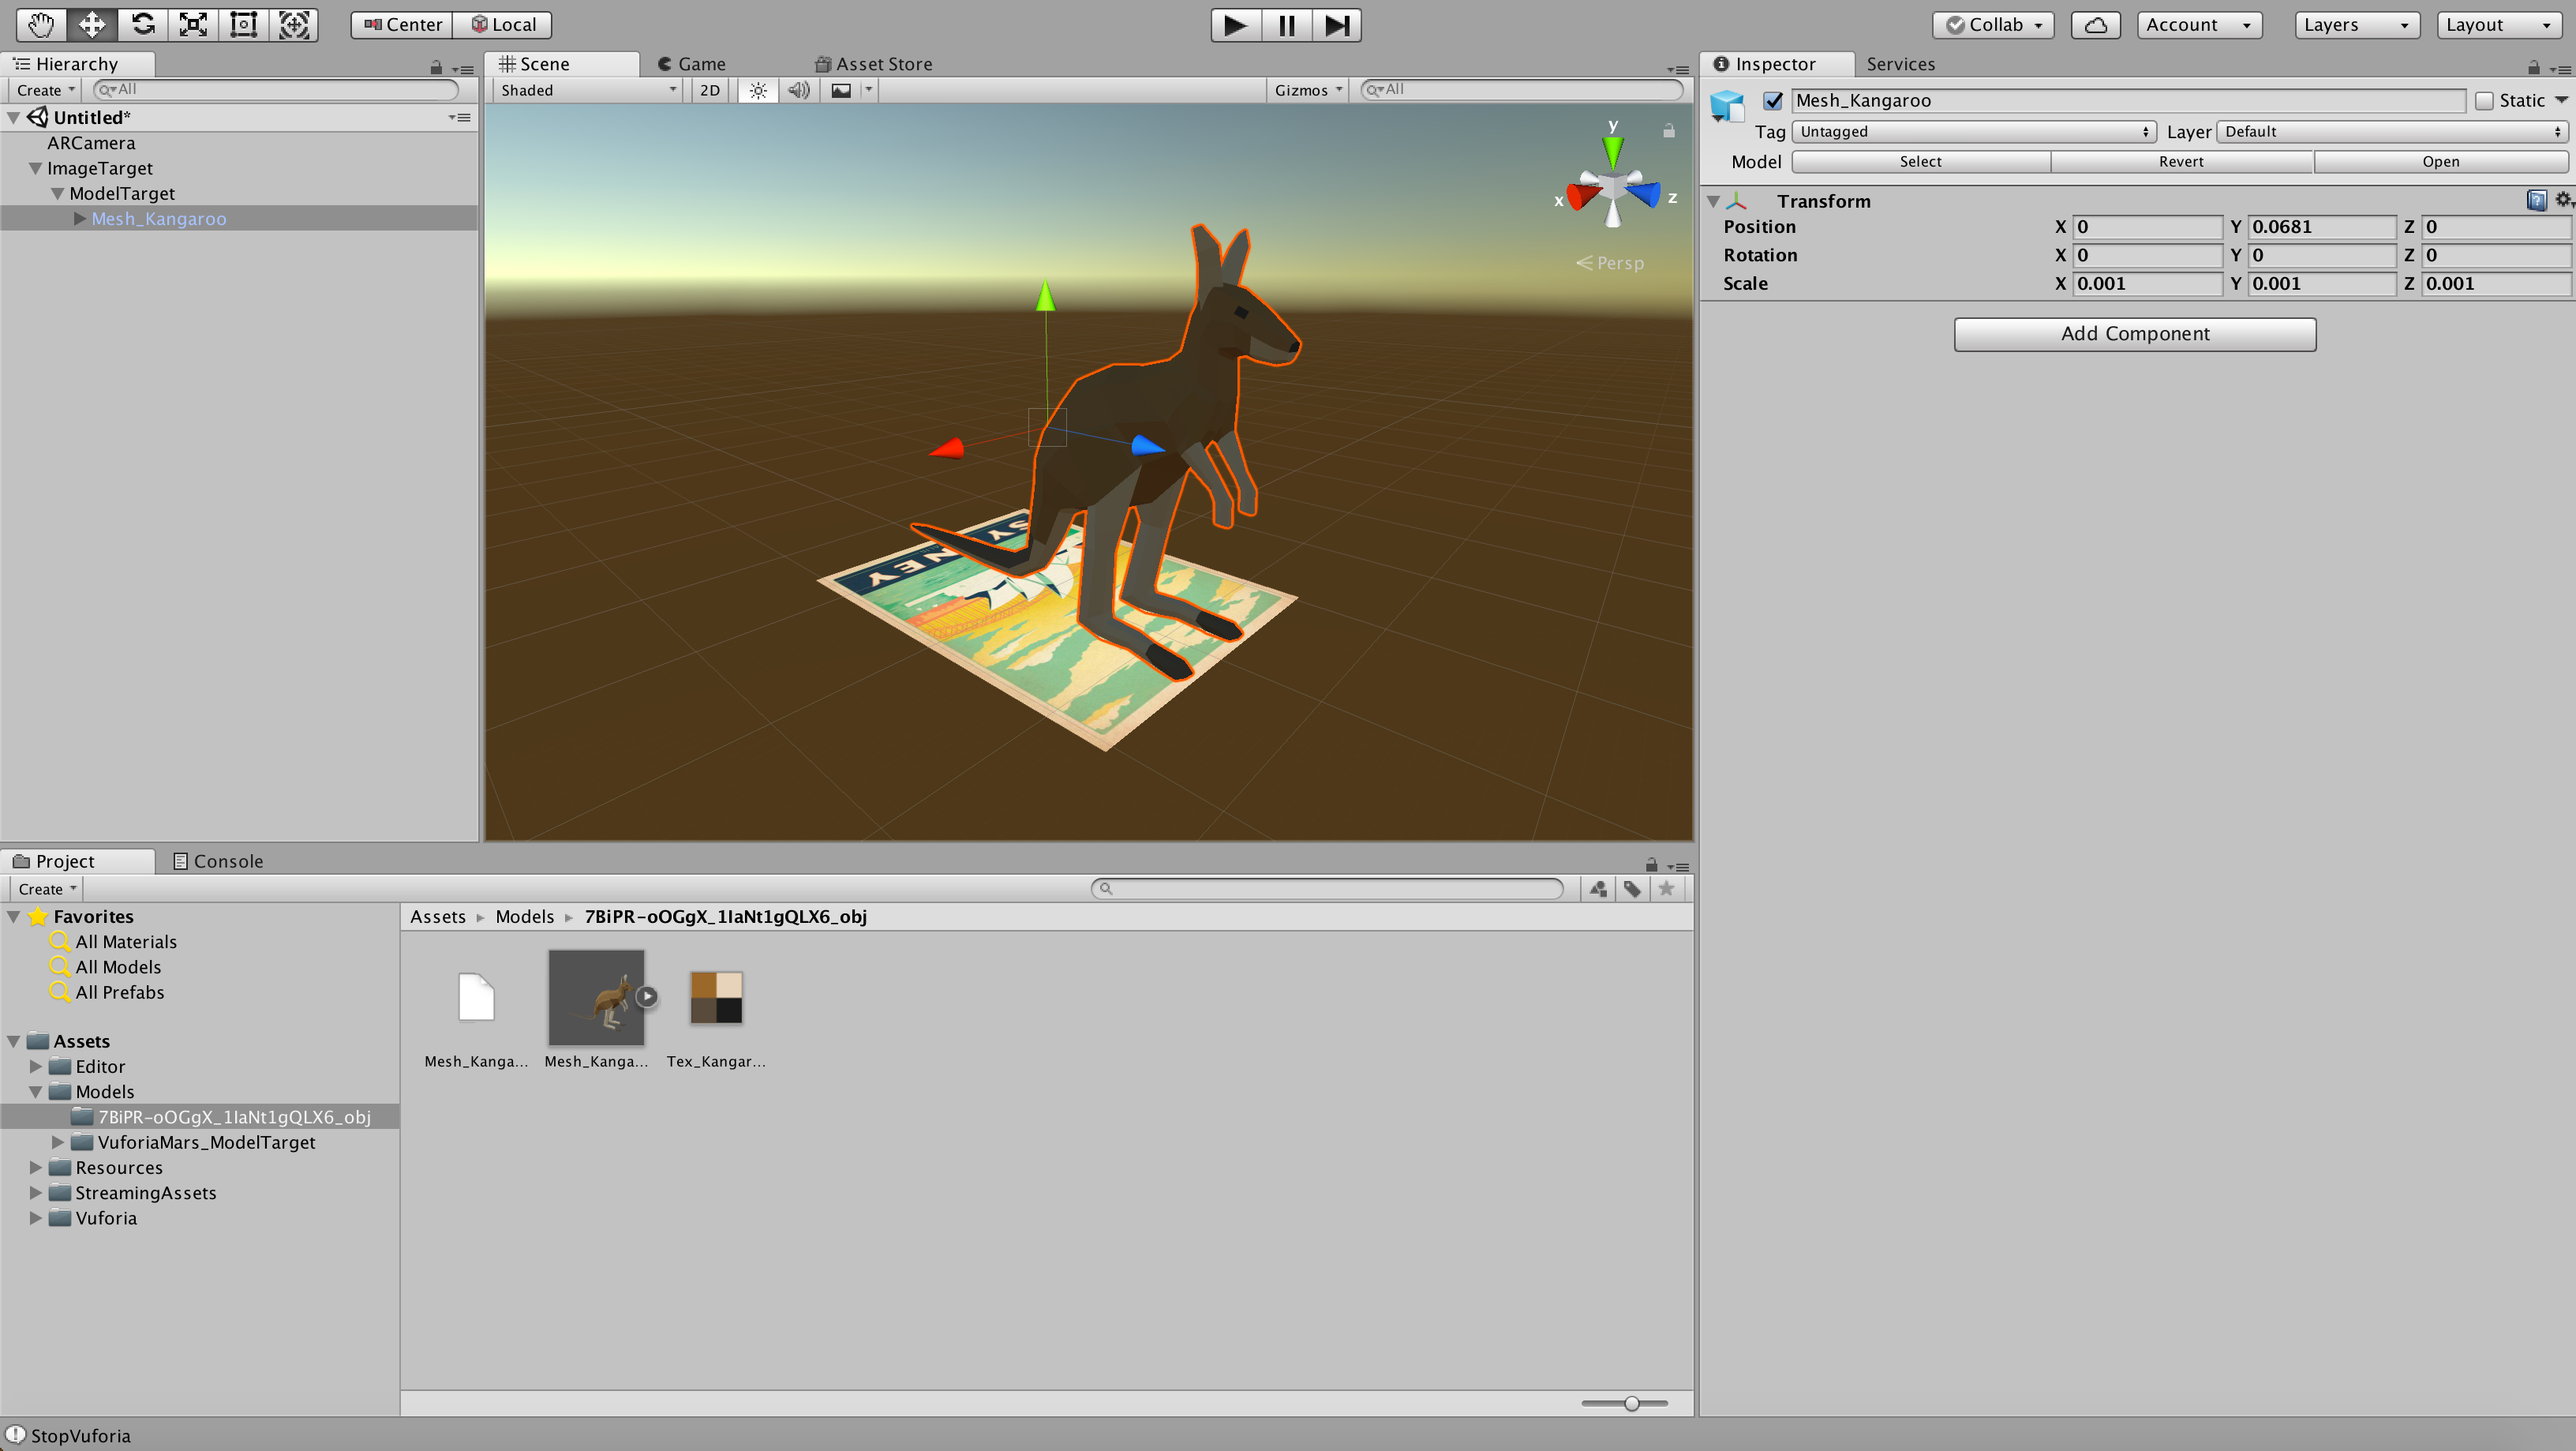Screen dimensions: 2576x1451
Task: Collapse the ImageTarget hierarchy node
Action: [x=35, y=168]
